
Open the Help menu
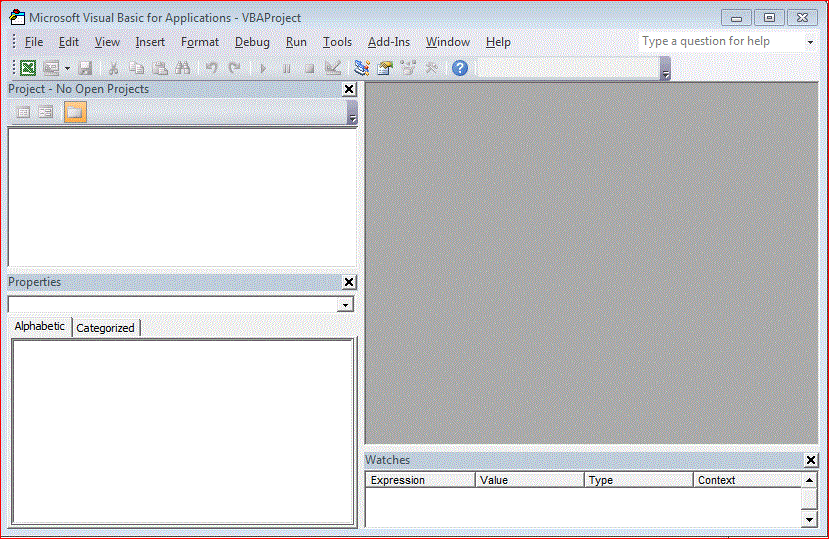coord(498,42)
